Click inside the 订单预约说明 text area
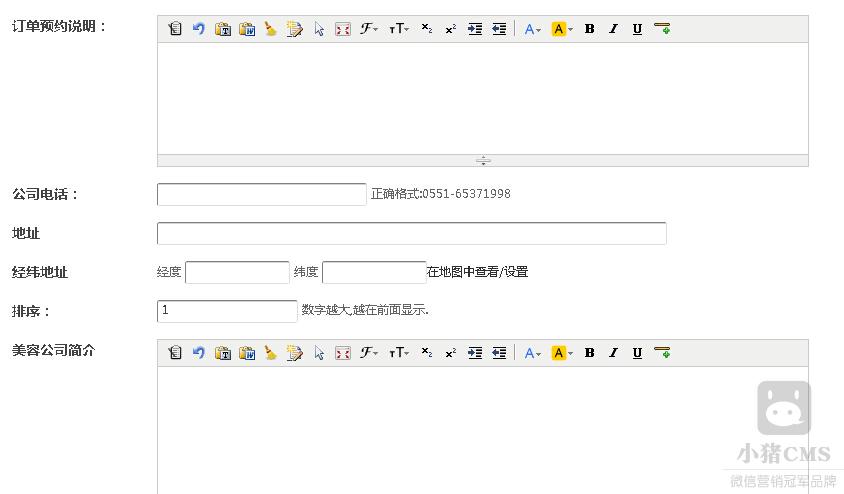This screenshot has height=494, width=844. tap(483, 98)
